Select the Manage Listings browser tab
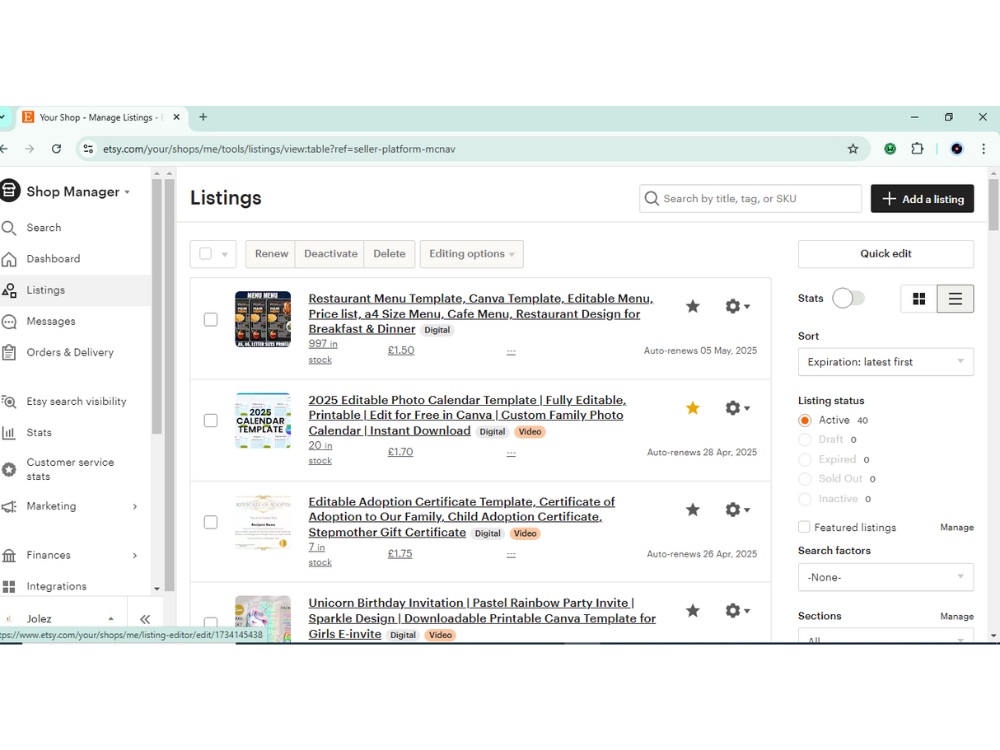1000x750 pixels. pos(102,117)
